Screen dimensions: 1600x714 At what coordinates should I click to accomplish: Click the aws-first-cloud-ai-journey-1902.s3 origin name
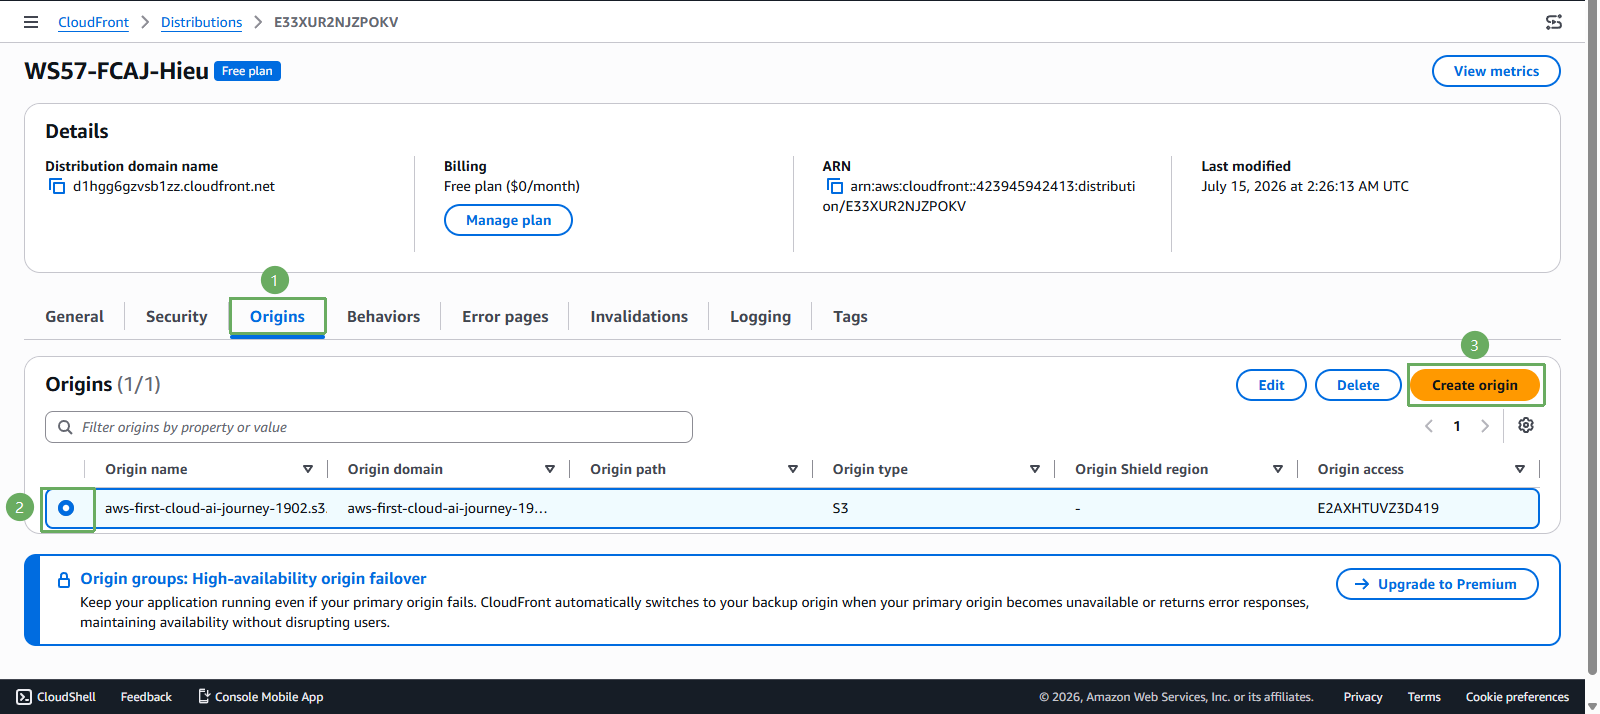(215, 508)
